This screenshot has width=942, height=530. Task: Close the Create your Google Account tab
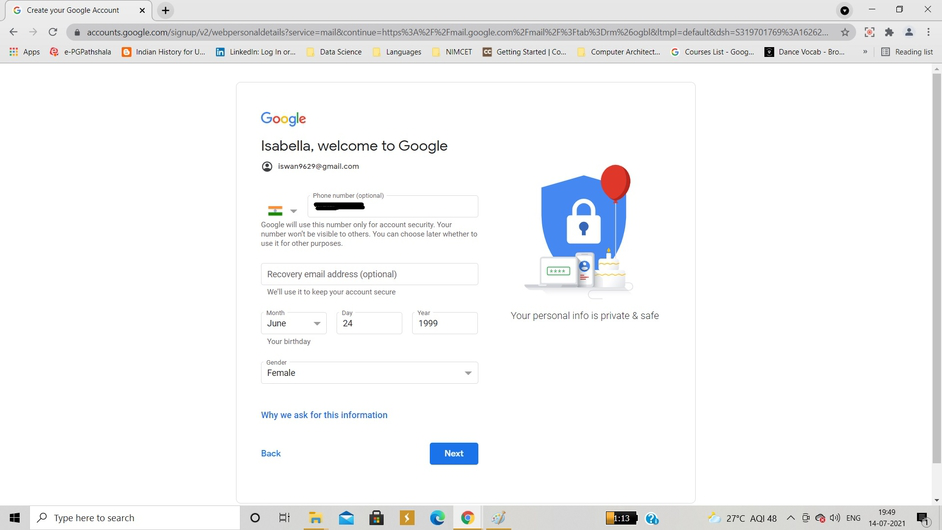(x=142, y=10)
